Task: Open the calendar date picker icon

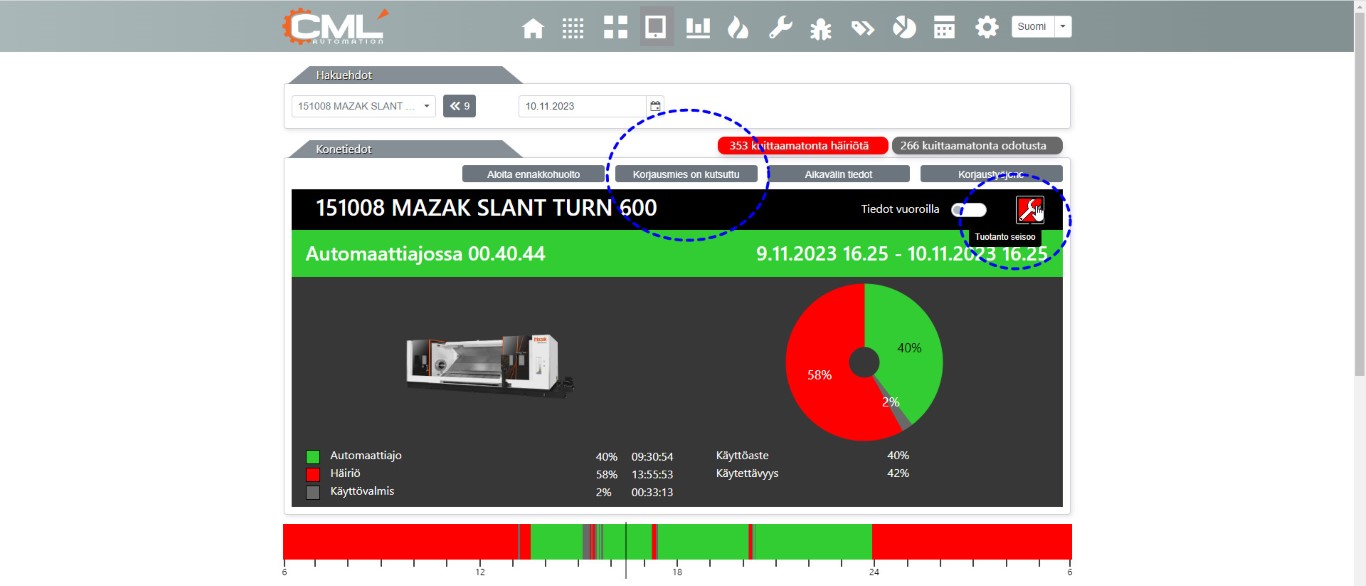Action: click(x=655, y=106)
